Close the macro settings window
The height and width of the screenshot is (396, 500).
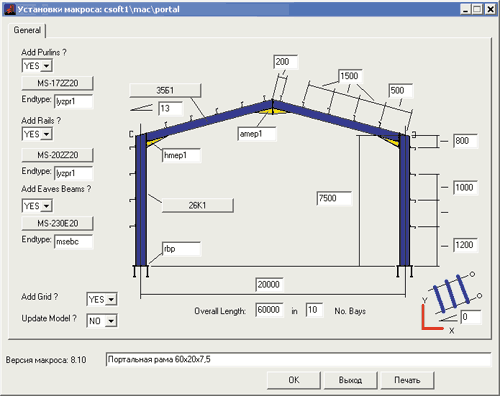coord(490,9)
